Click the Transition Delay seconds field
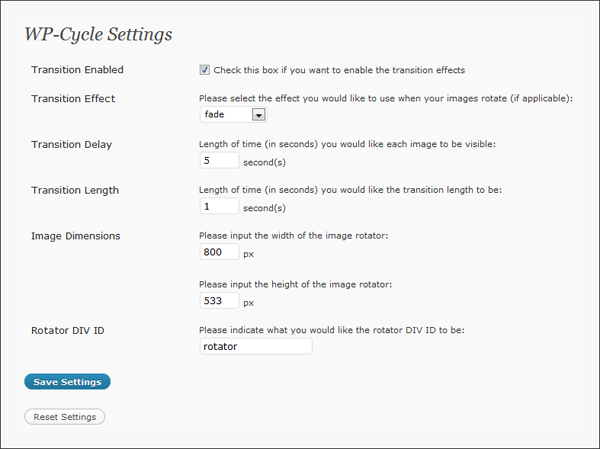 (219, 161)
